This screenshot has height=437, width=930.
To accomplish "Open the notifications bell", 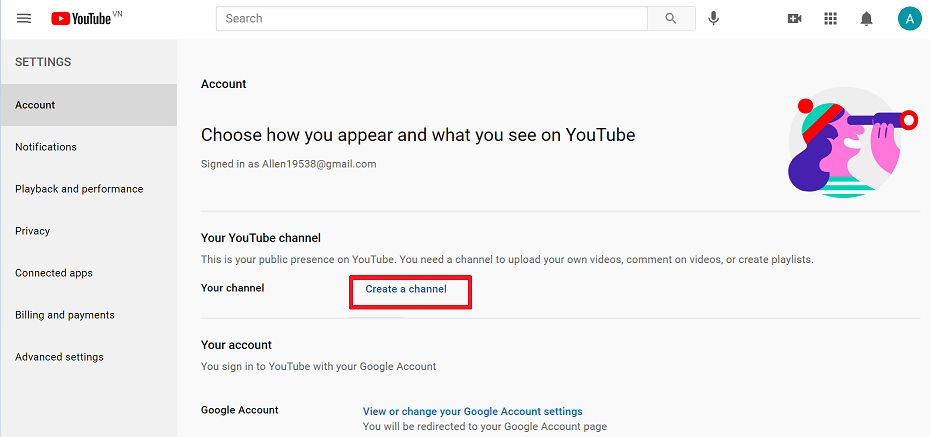I will coord(867,19).
